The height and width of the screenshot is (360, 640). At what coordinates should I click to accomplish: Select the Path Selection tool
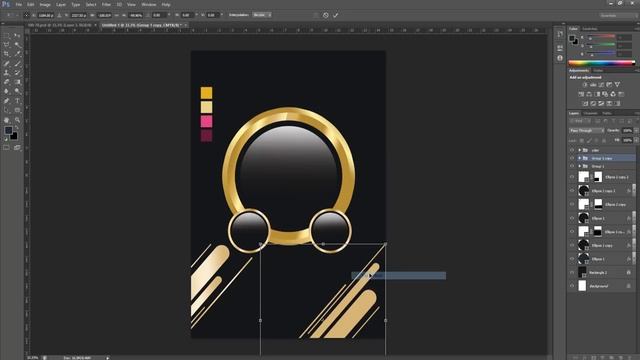pos(7,110)
